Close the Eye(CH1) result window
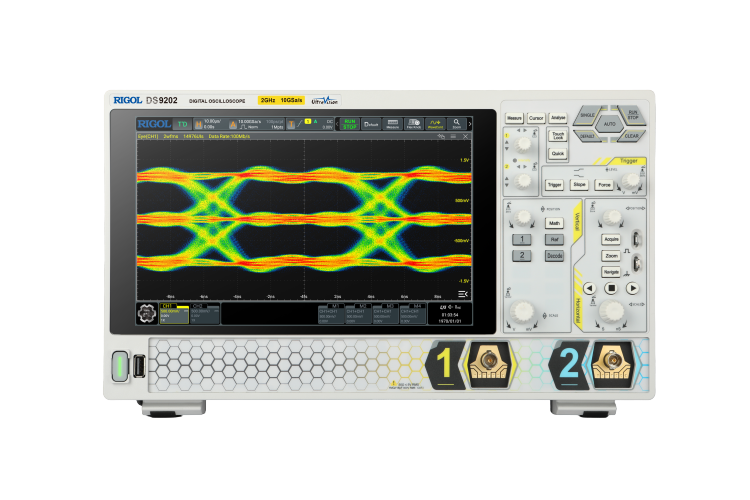This screenshot has width=750, height=500. 465,136
